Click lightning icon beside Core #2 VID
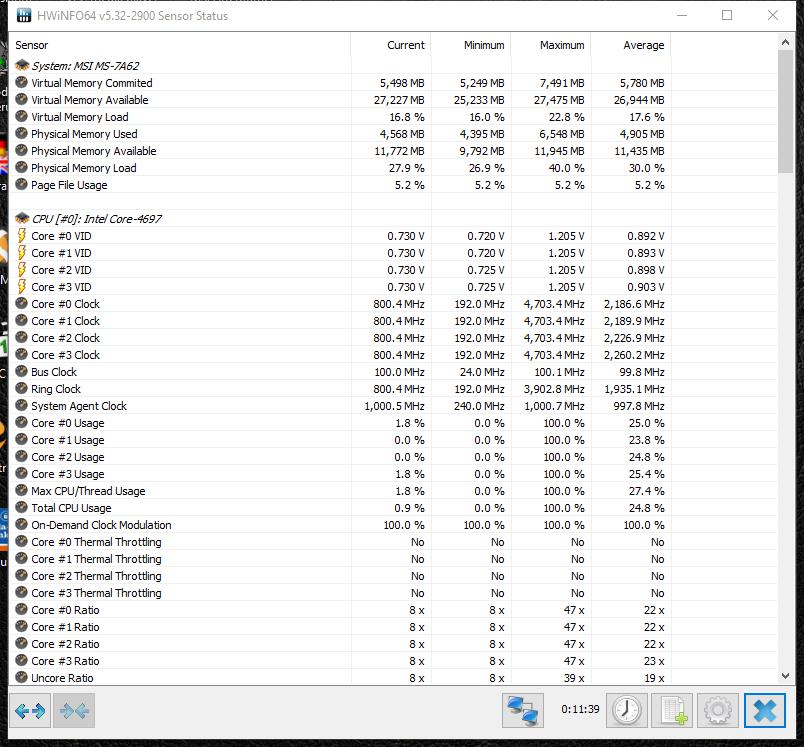The width and height of the screenshot is (804, 747). 22,270
